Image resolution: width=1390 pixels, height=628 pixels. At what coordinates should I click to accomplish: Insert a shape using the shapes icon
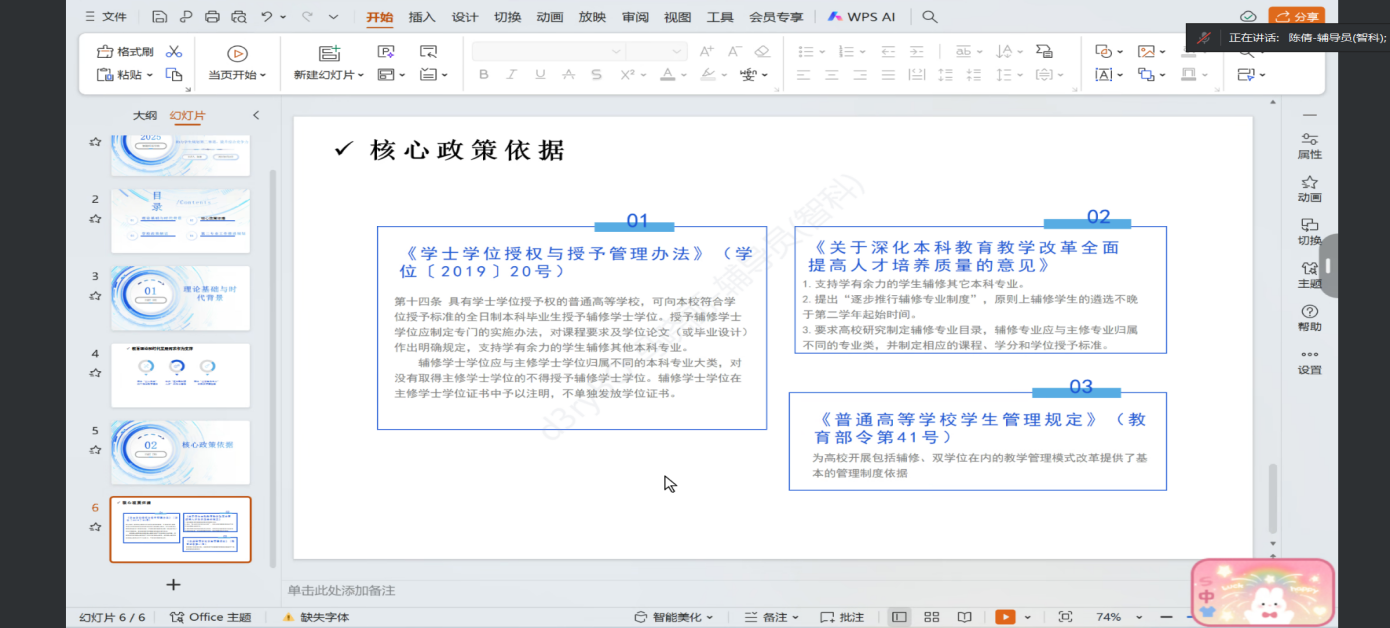1104,51
